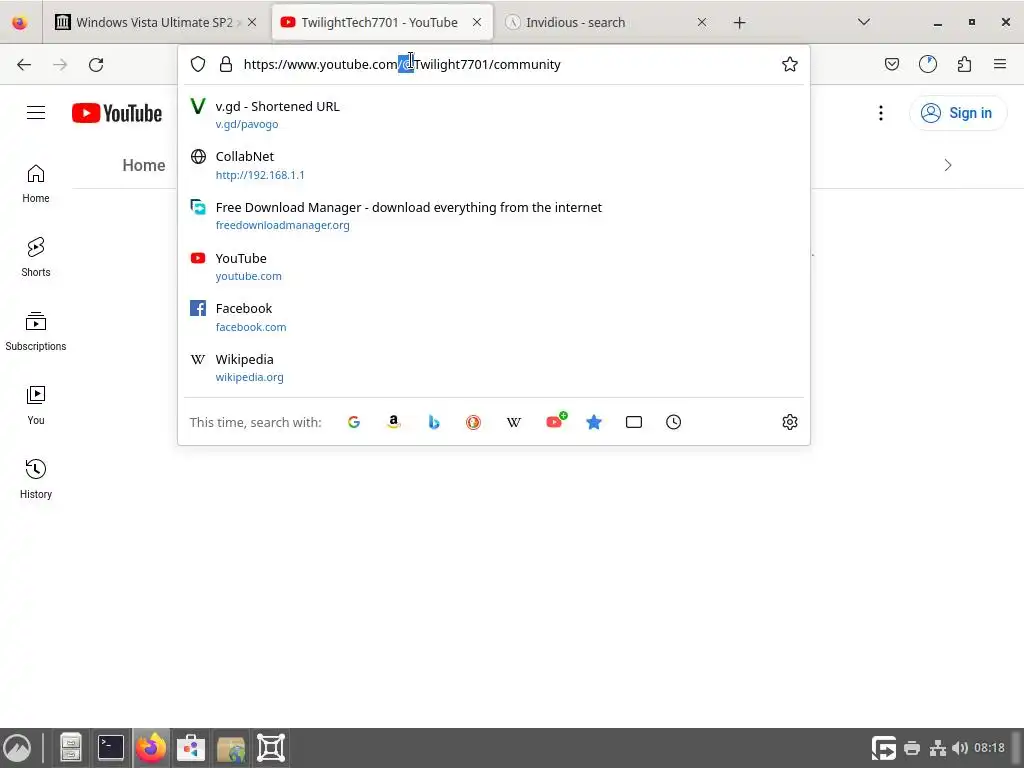
Task: Open Subscriptions in the sidebar
Action: [x=36, y=331]
